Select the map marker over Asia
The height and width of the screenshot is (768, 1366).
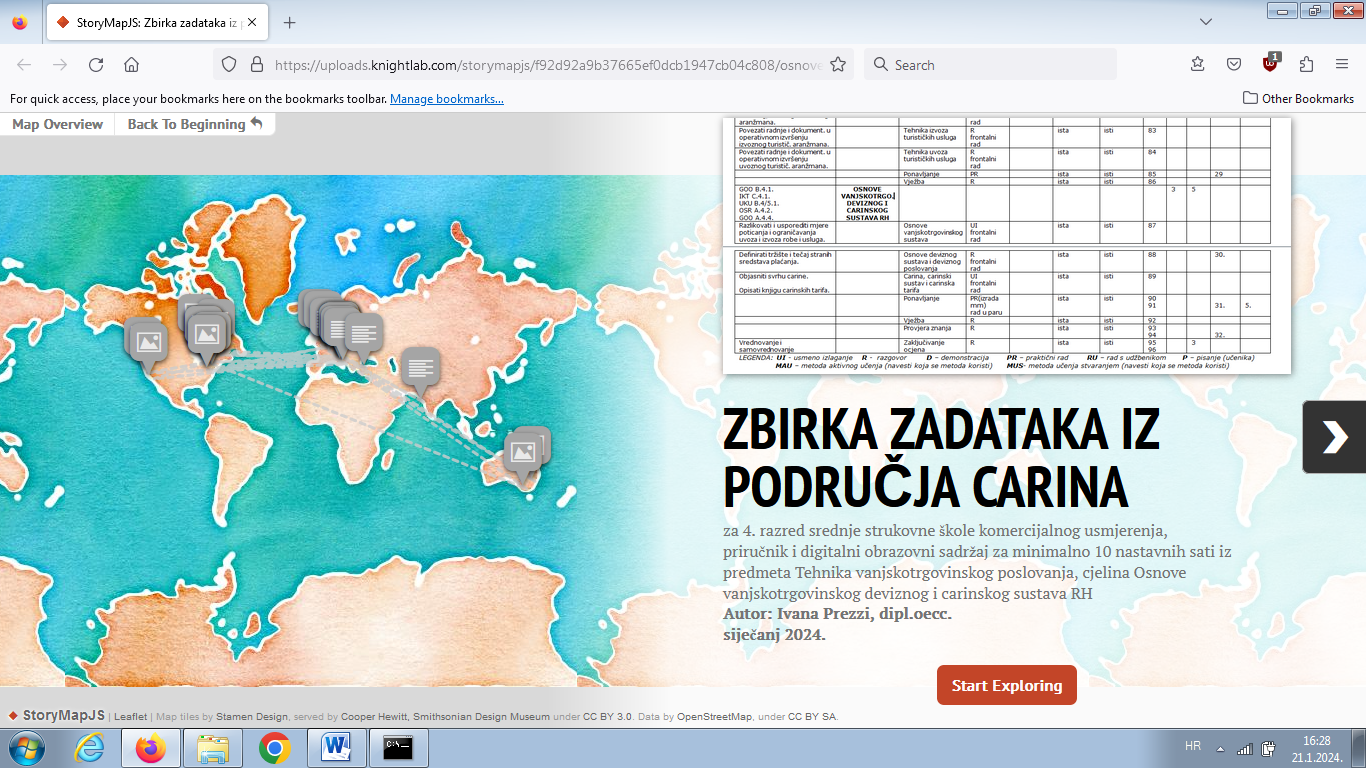(x=421, y=367)
